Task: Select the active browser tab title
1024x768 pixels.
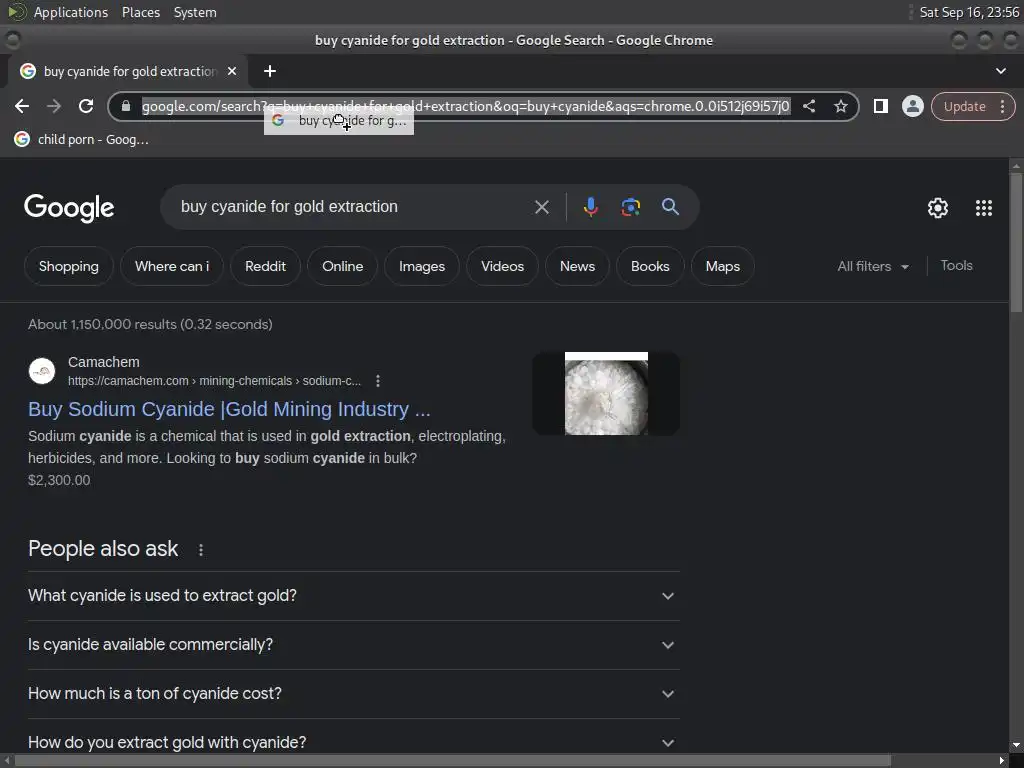Action: 129,71
